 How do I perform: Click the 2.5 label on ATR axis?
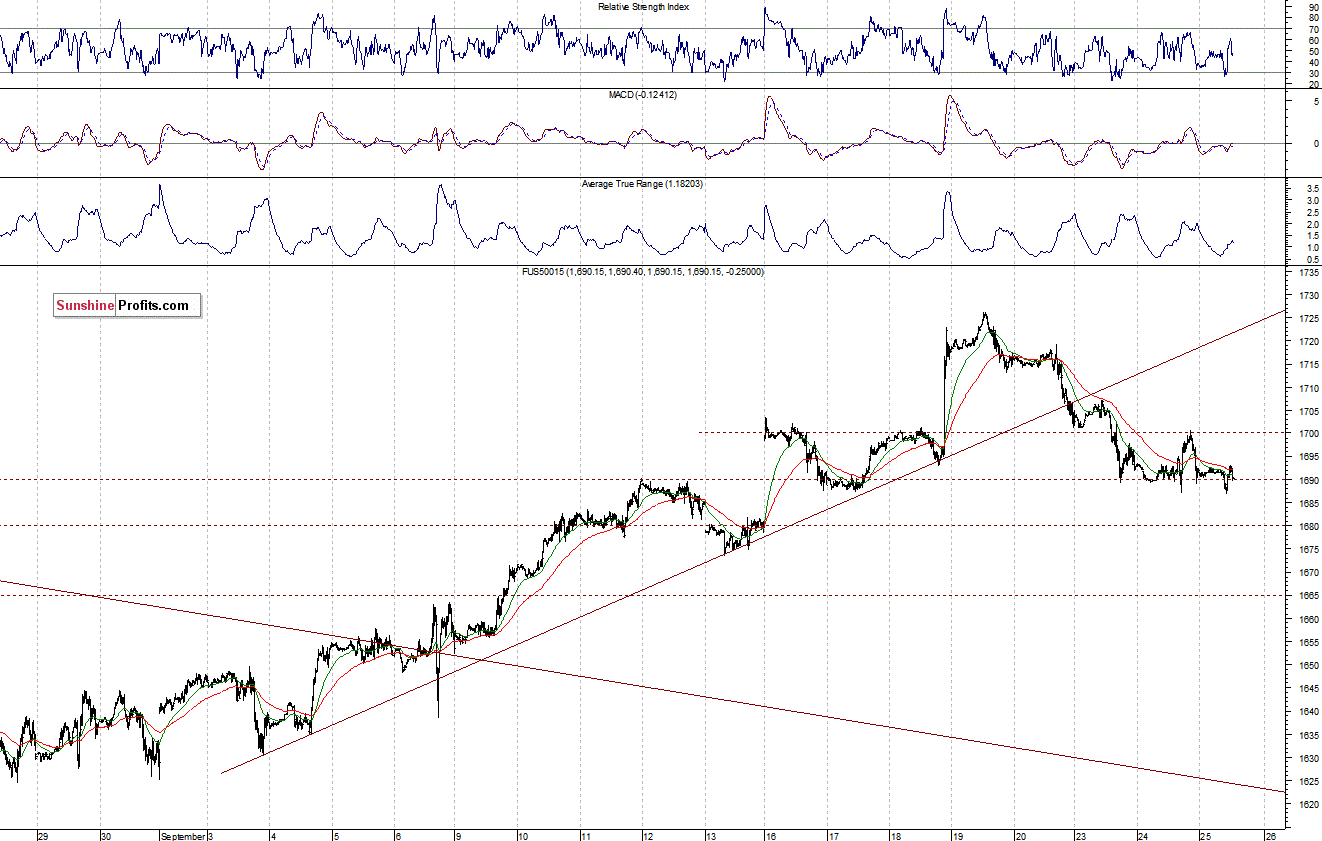click(x=1312, y=212)
